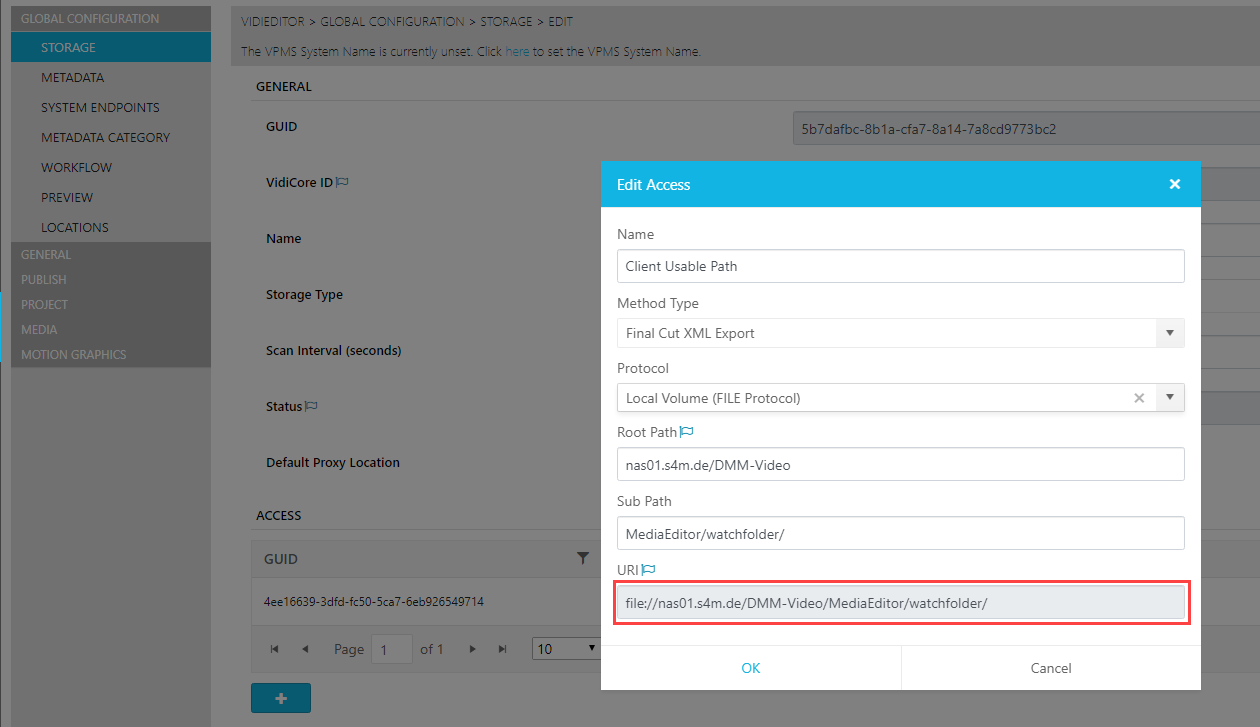Expand the Motion Graphics section
Screen dimensions: 1260x727
(x=73, y=354)
